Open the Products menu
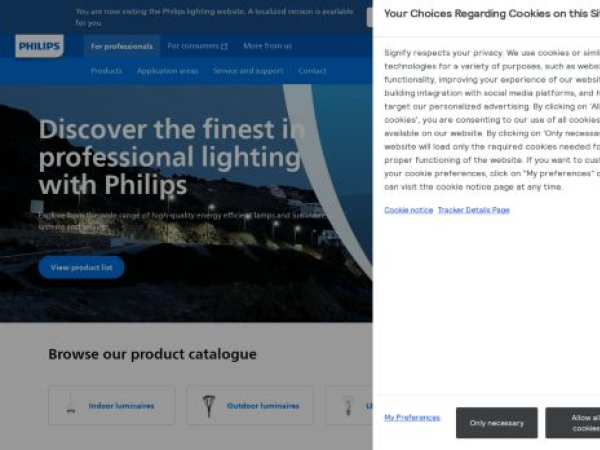Viewport: 600px width, 450px height. pyautogui.click(x=106, y=71)
